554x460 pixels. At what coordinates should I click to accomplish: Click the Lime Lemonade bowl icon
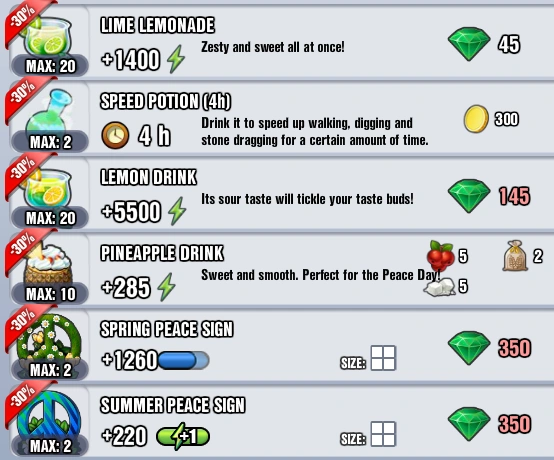[48, 37]
